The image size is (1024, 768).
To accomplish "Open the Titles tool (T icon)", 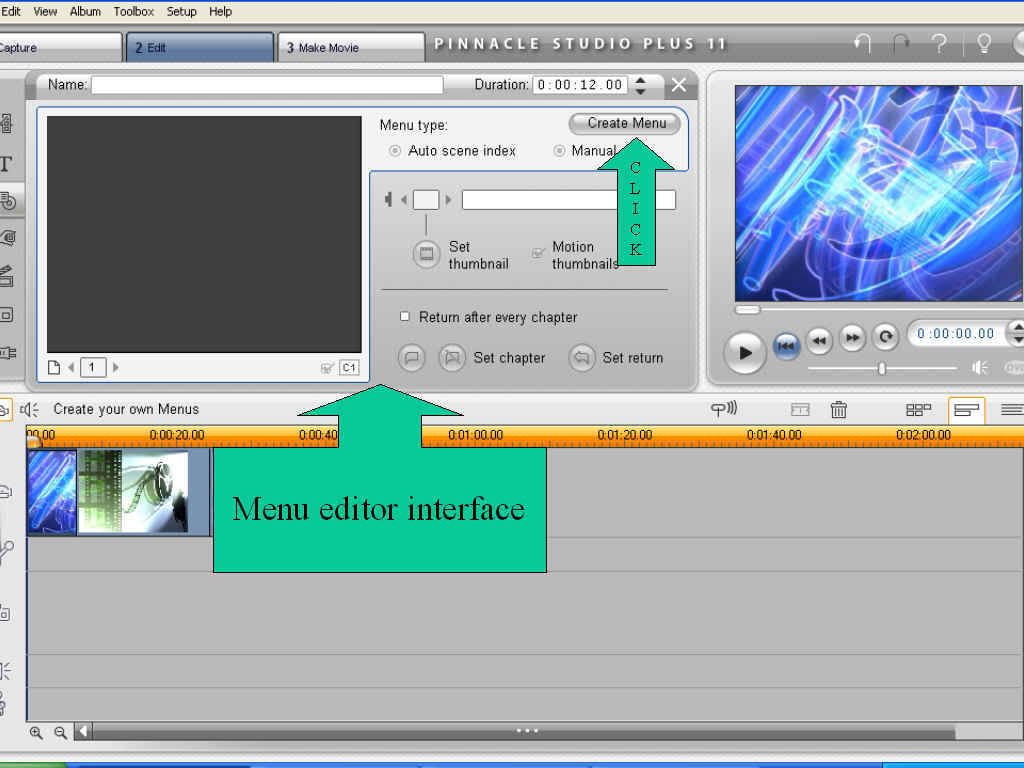I will click(6, 163).
